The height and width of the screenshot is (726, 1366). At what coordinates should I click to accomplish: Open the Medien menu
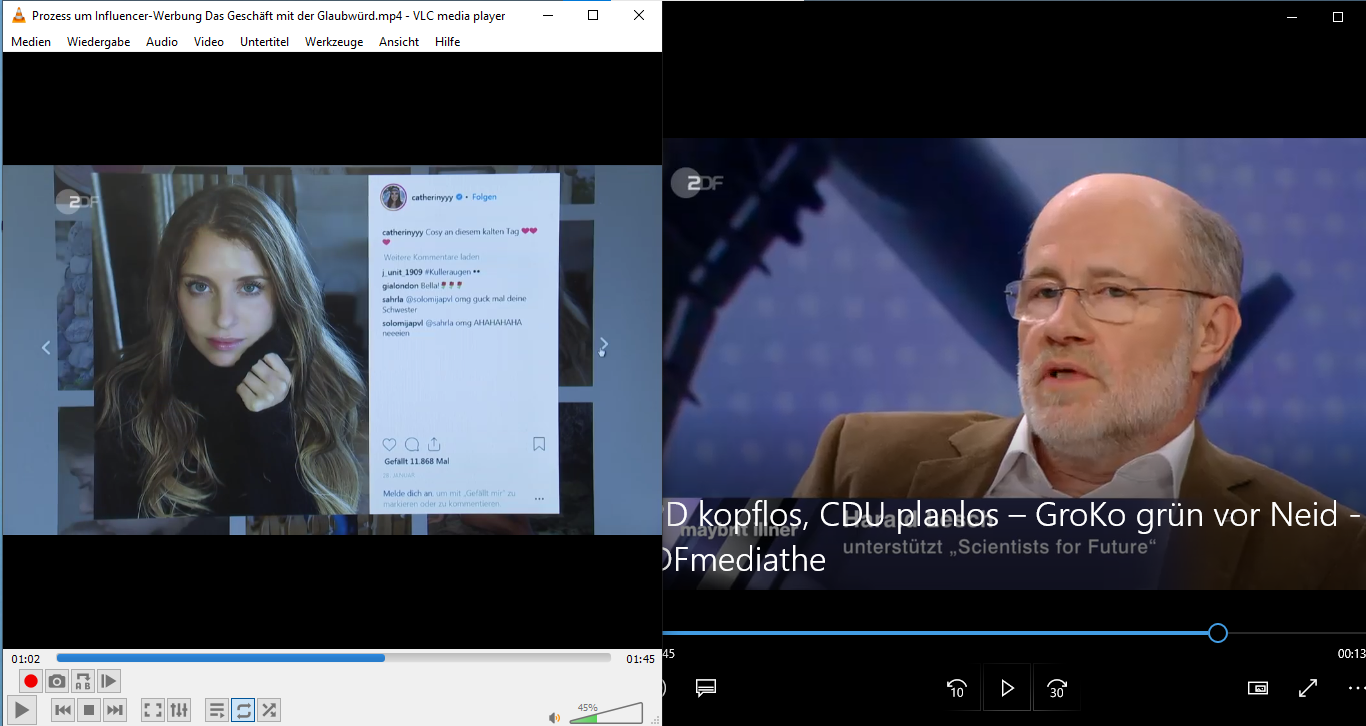tap(31, 42)
